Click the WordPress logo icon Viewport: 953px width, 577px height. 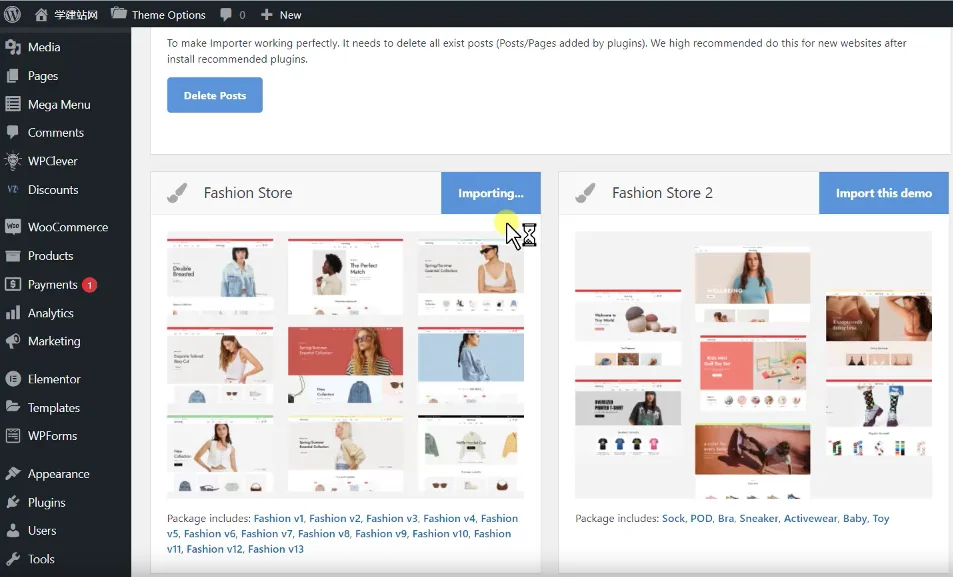tap(13, 15)
